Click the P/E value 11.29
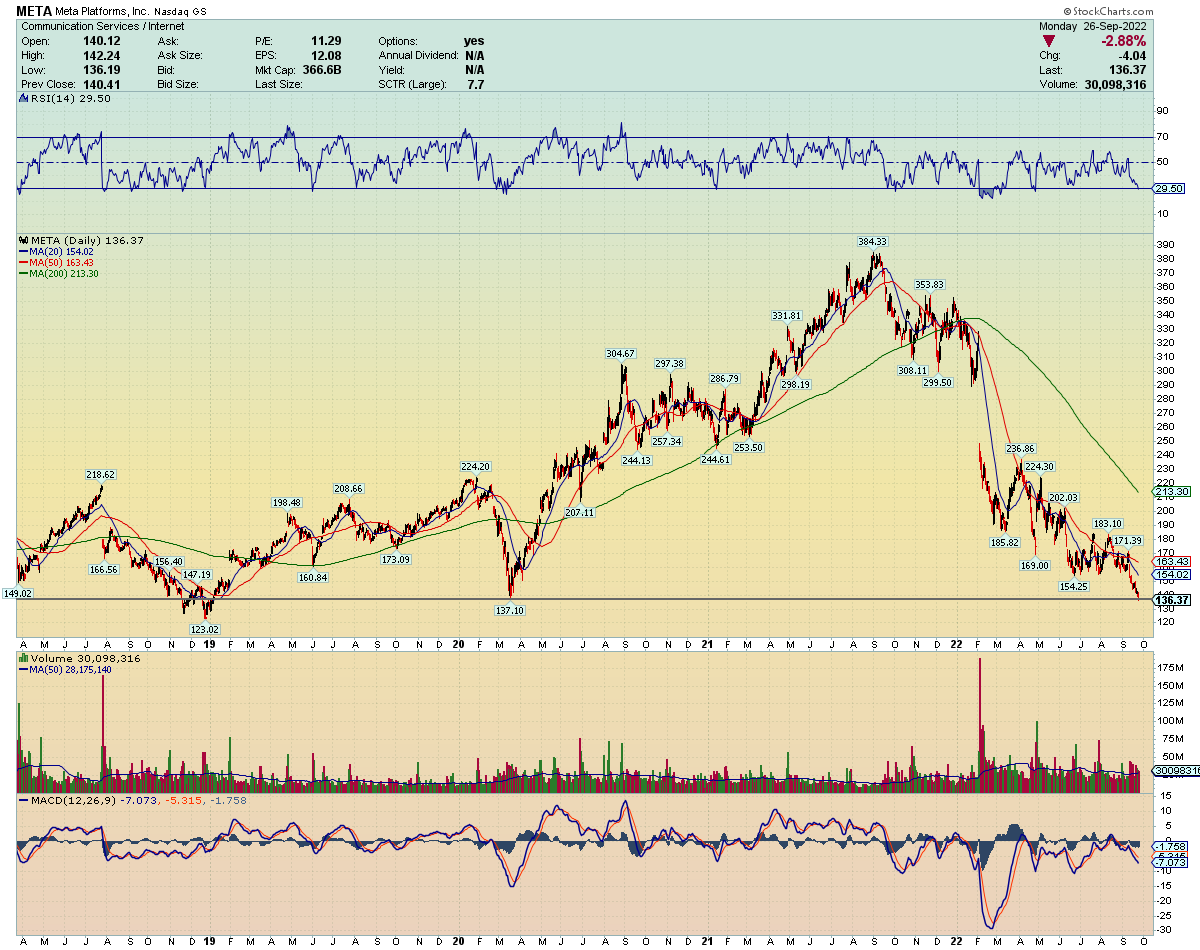This screenshot has height=950, width=1200. point(327,41)
